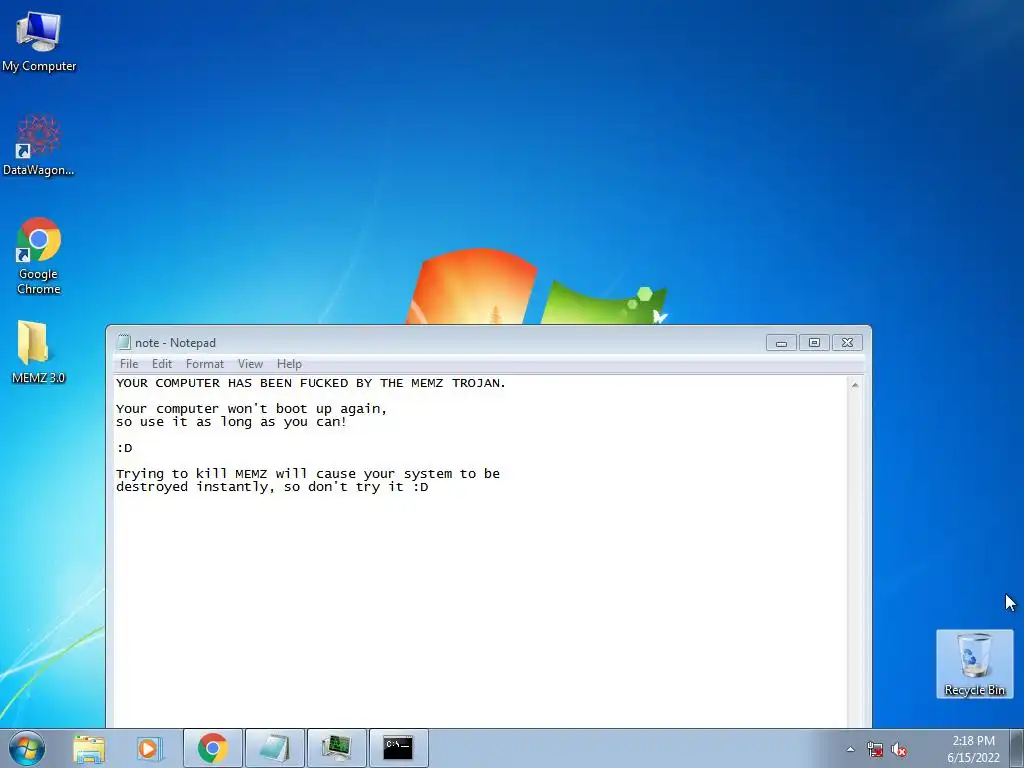Click the Notepad title bar document icon
This screenshot has height=768, width=1024.
tap(123, 342)
